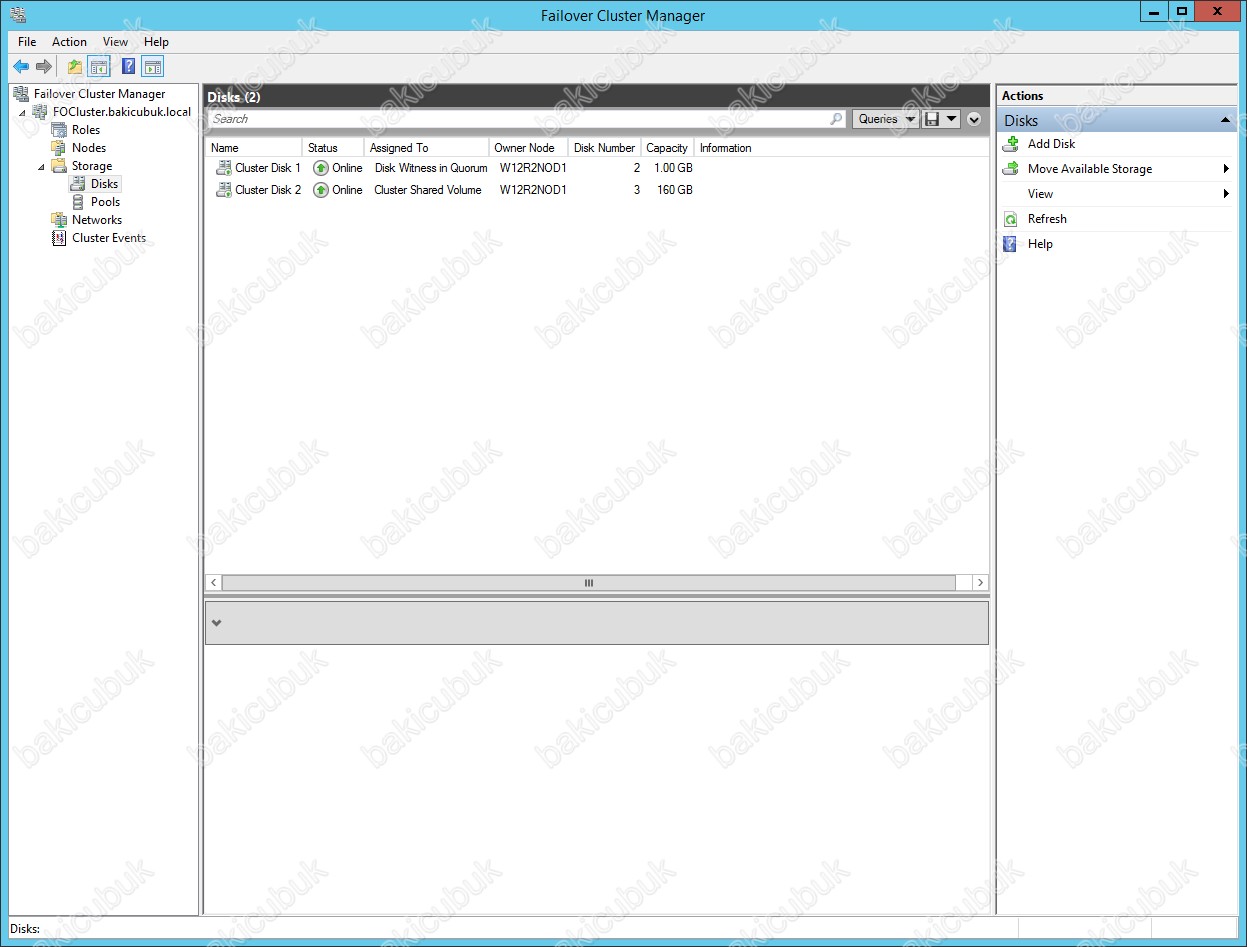Open the Queries dropdown
1247x947 pixels.
885,119
